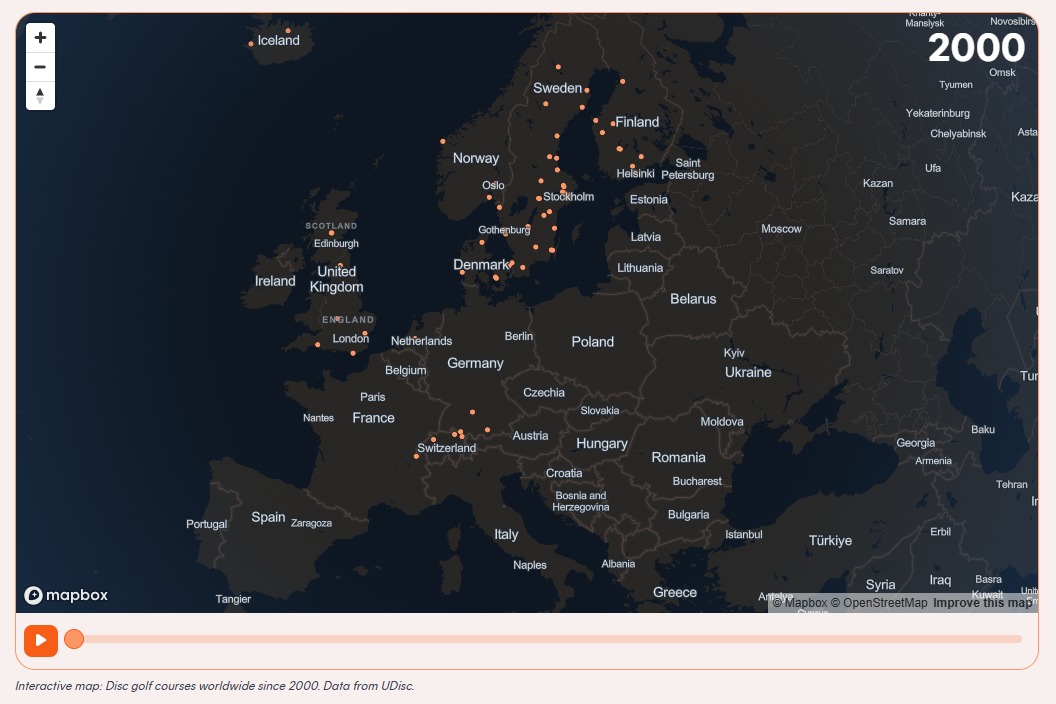Click the United Kingdom country label
1056x704 pixels.
tap(337, 279)
